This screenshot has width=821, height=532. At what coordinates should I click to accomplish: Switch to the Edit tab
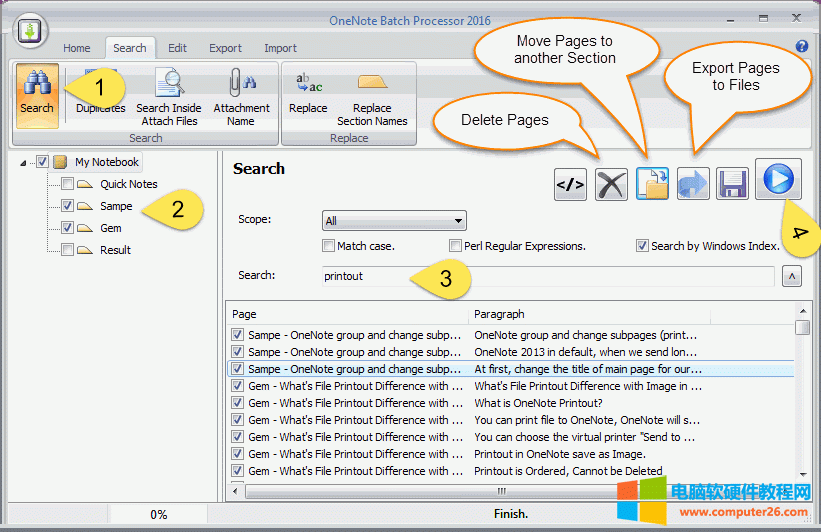point(177,48)
